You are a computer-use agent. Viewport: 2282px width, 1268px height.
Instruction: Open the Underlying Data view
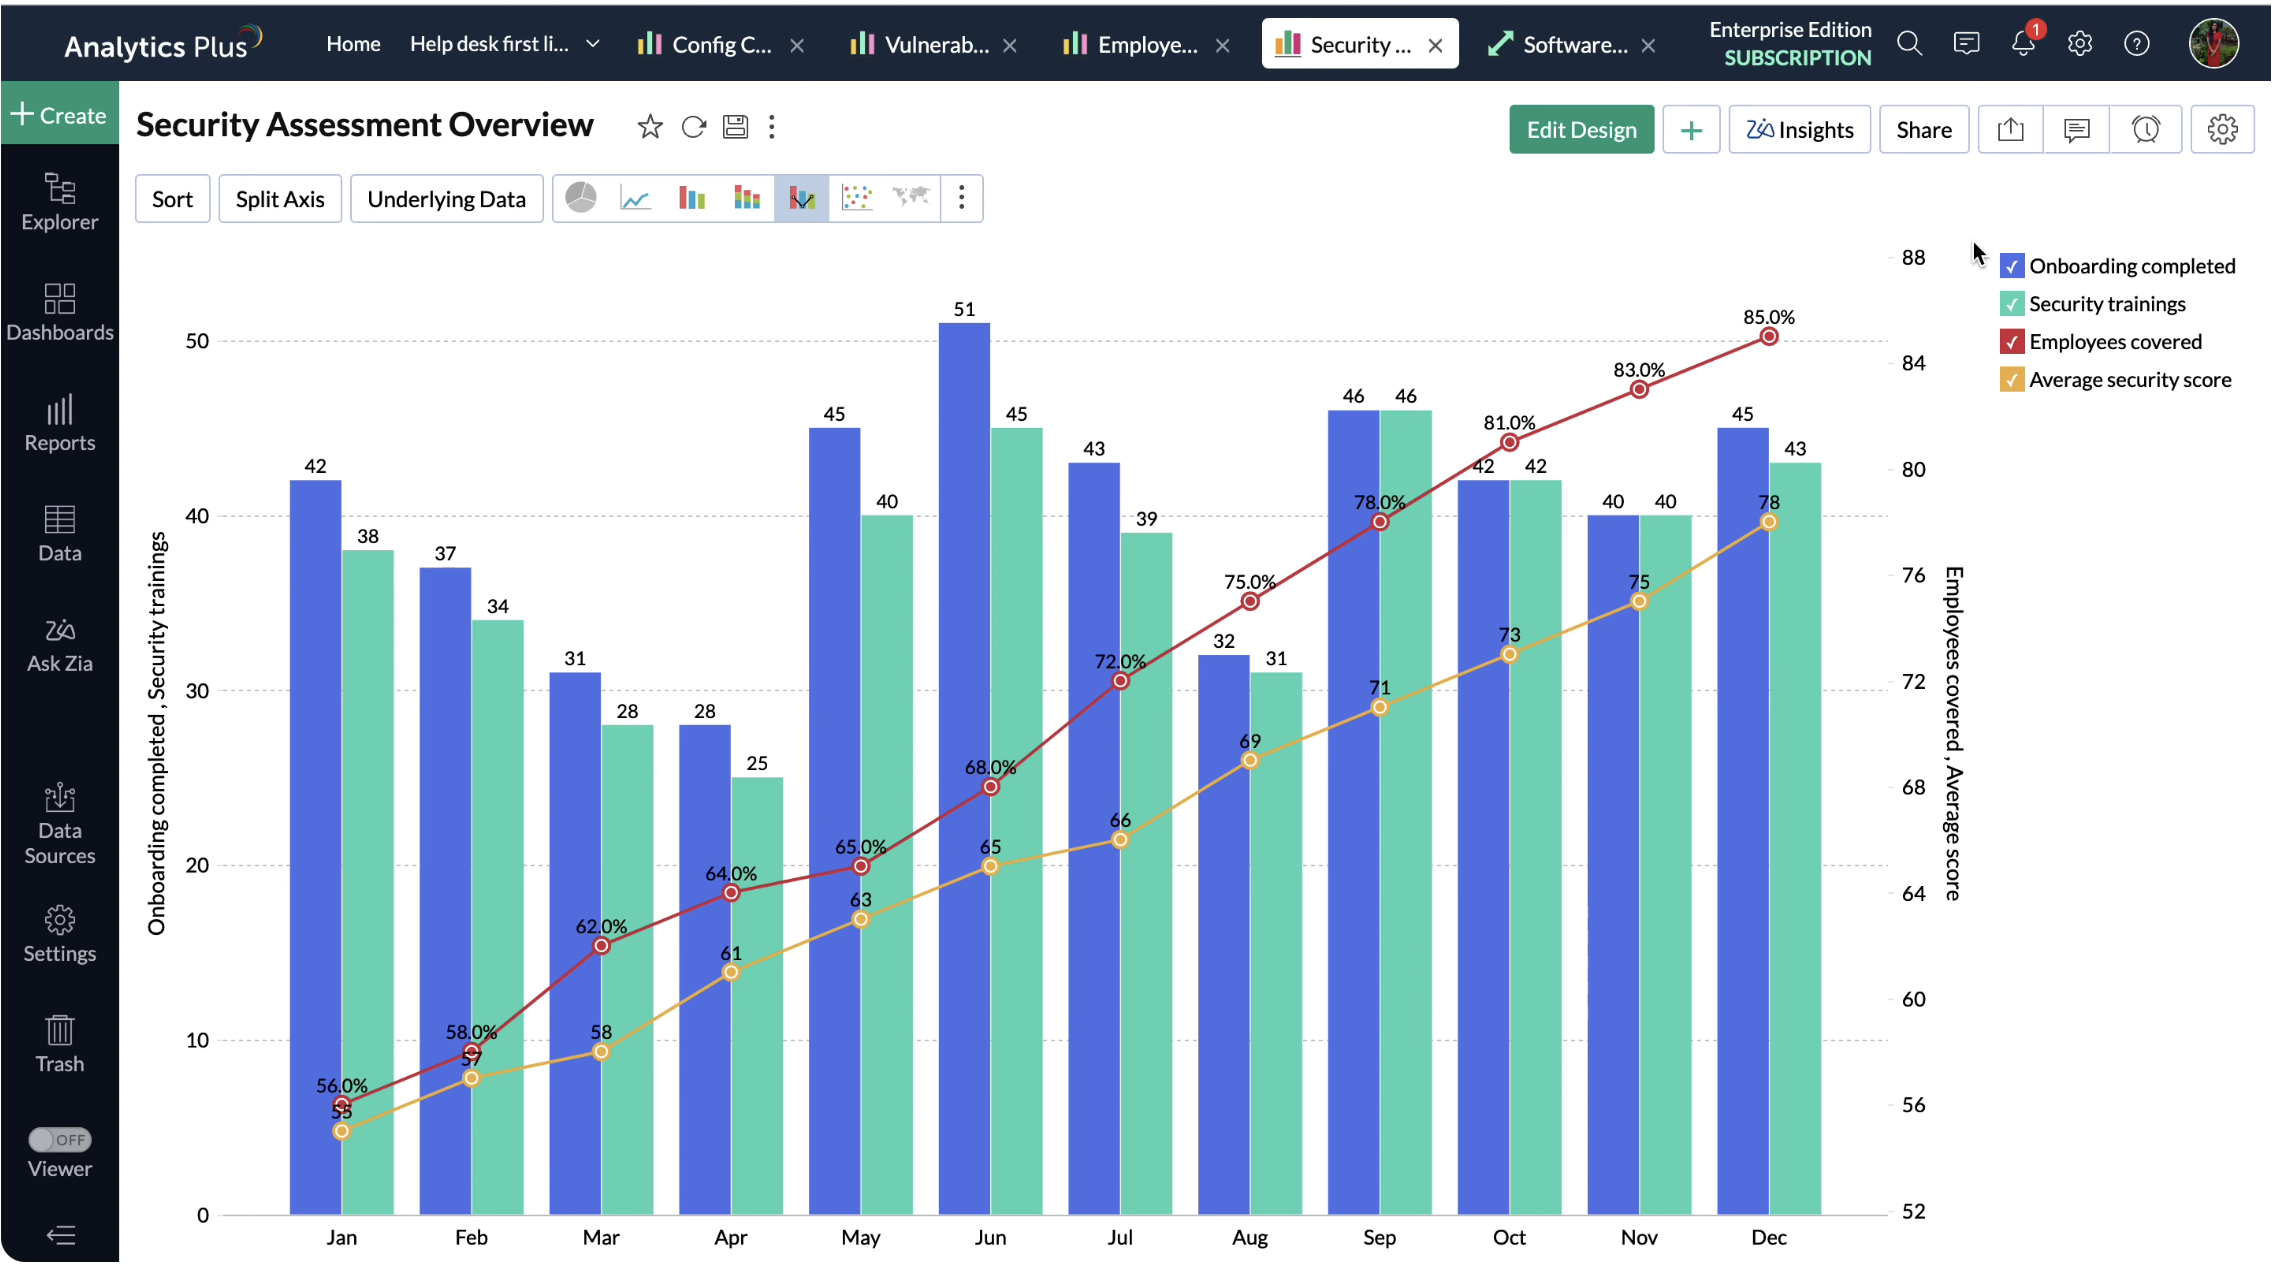pyautogui.click(x=446, y=199)
